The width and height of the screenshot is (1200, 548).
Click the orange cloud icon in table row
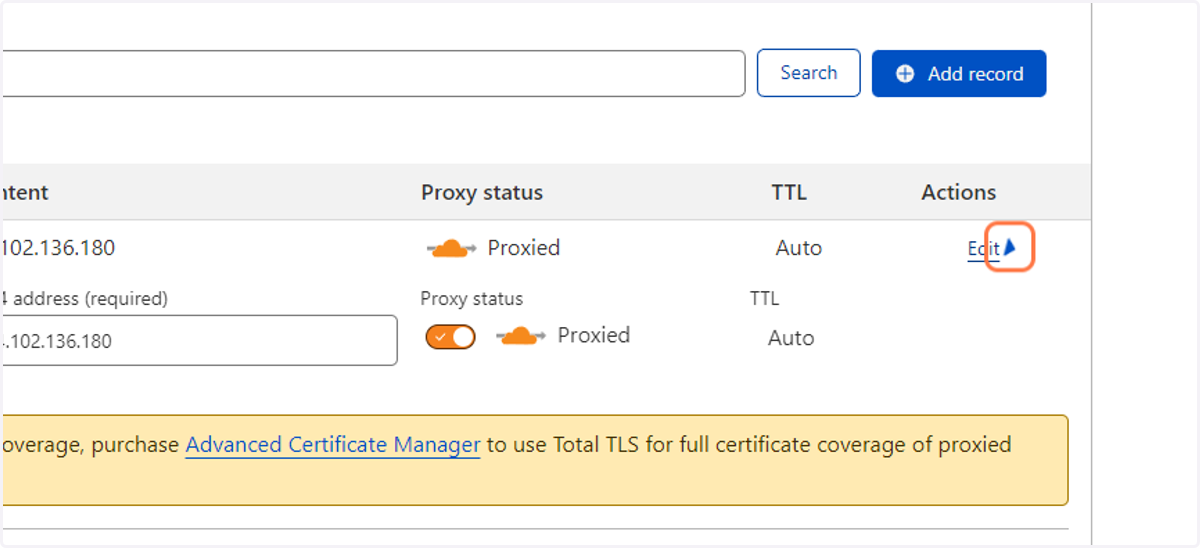tap(451, 249)
